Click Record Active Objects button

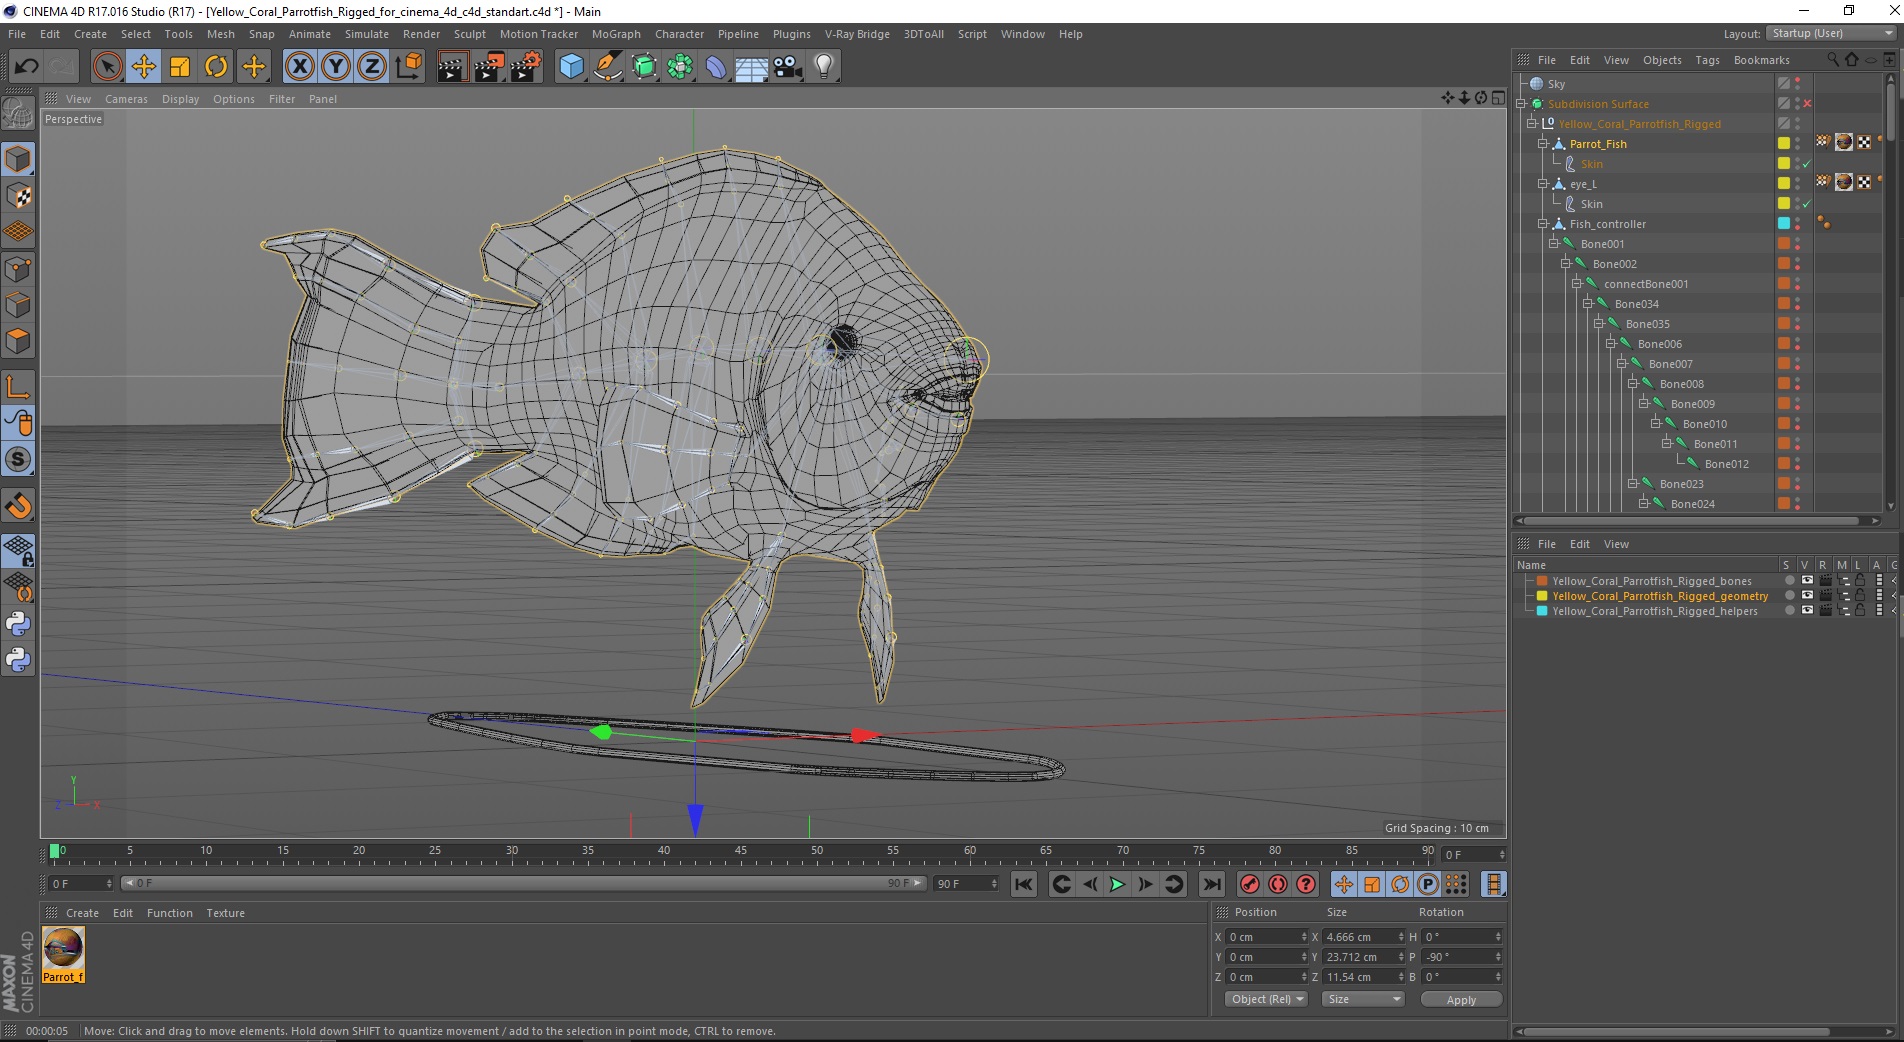1249,884
